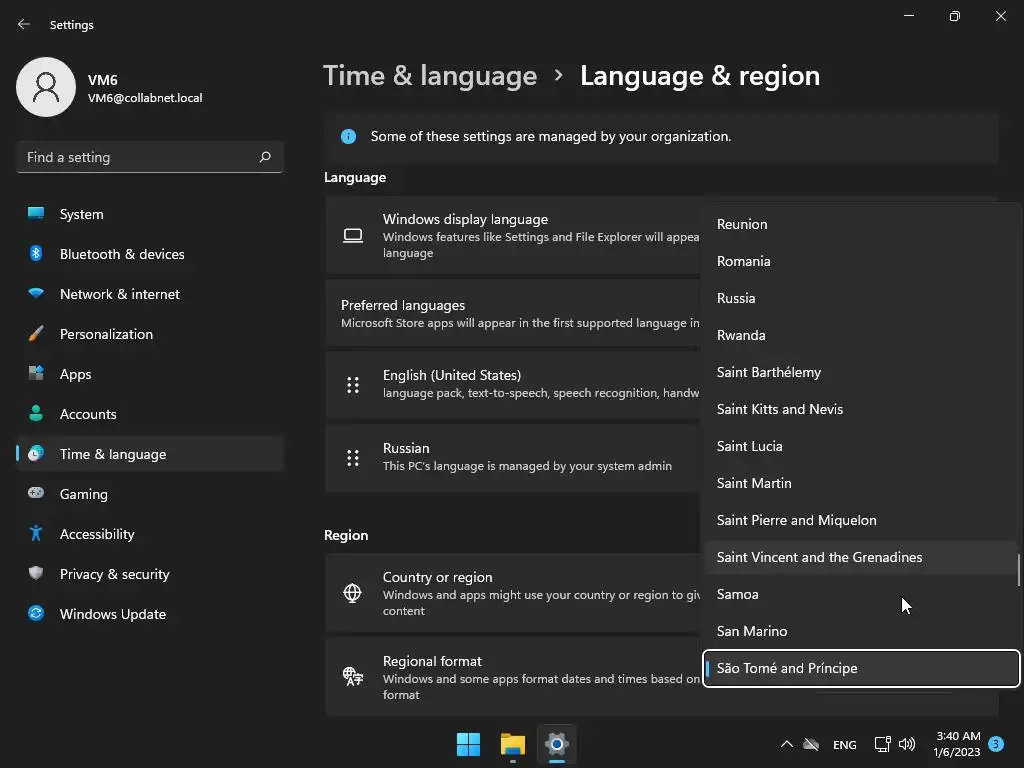The height and width of the screenshot is (768, 1024).
Task: Go to Accessibility settings
Action: (150, 534)
